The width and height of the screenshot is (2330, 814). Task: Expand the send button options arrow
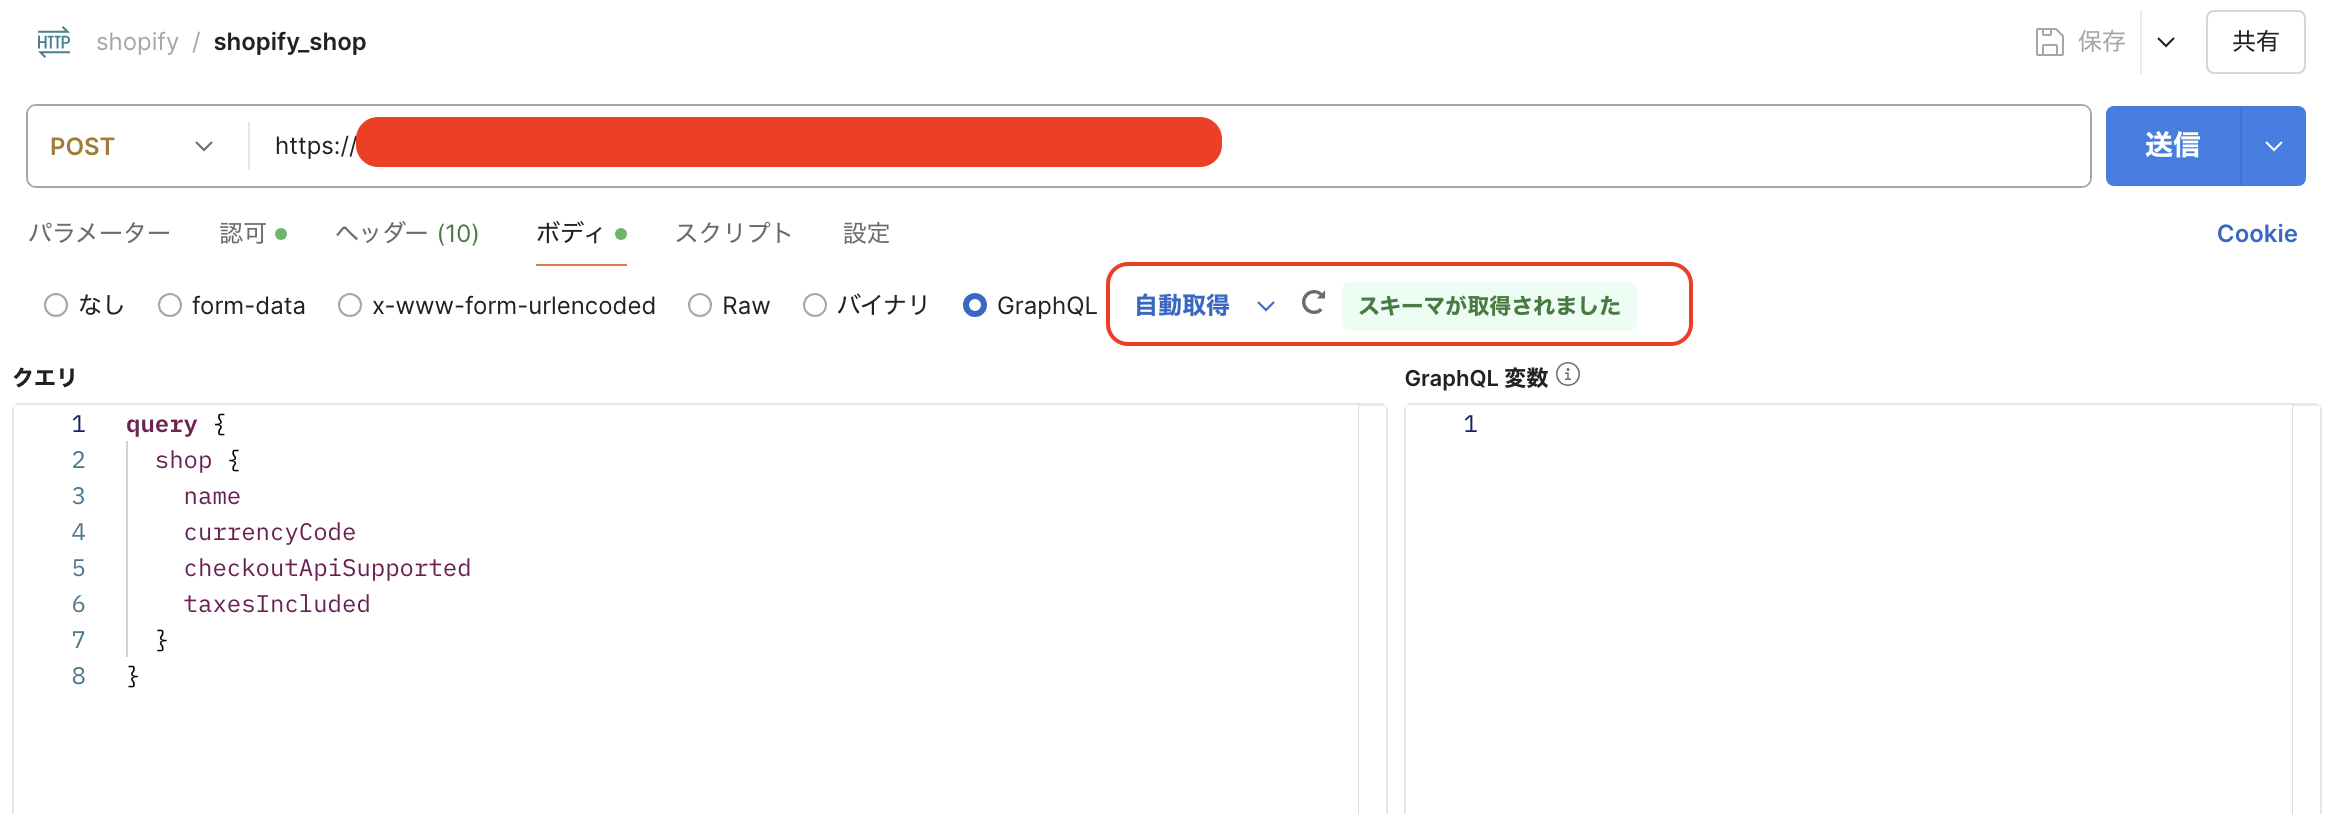click(x=2274, y=146)
